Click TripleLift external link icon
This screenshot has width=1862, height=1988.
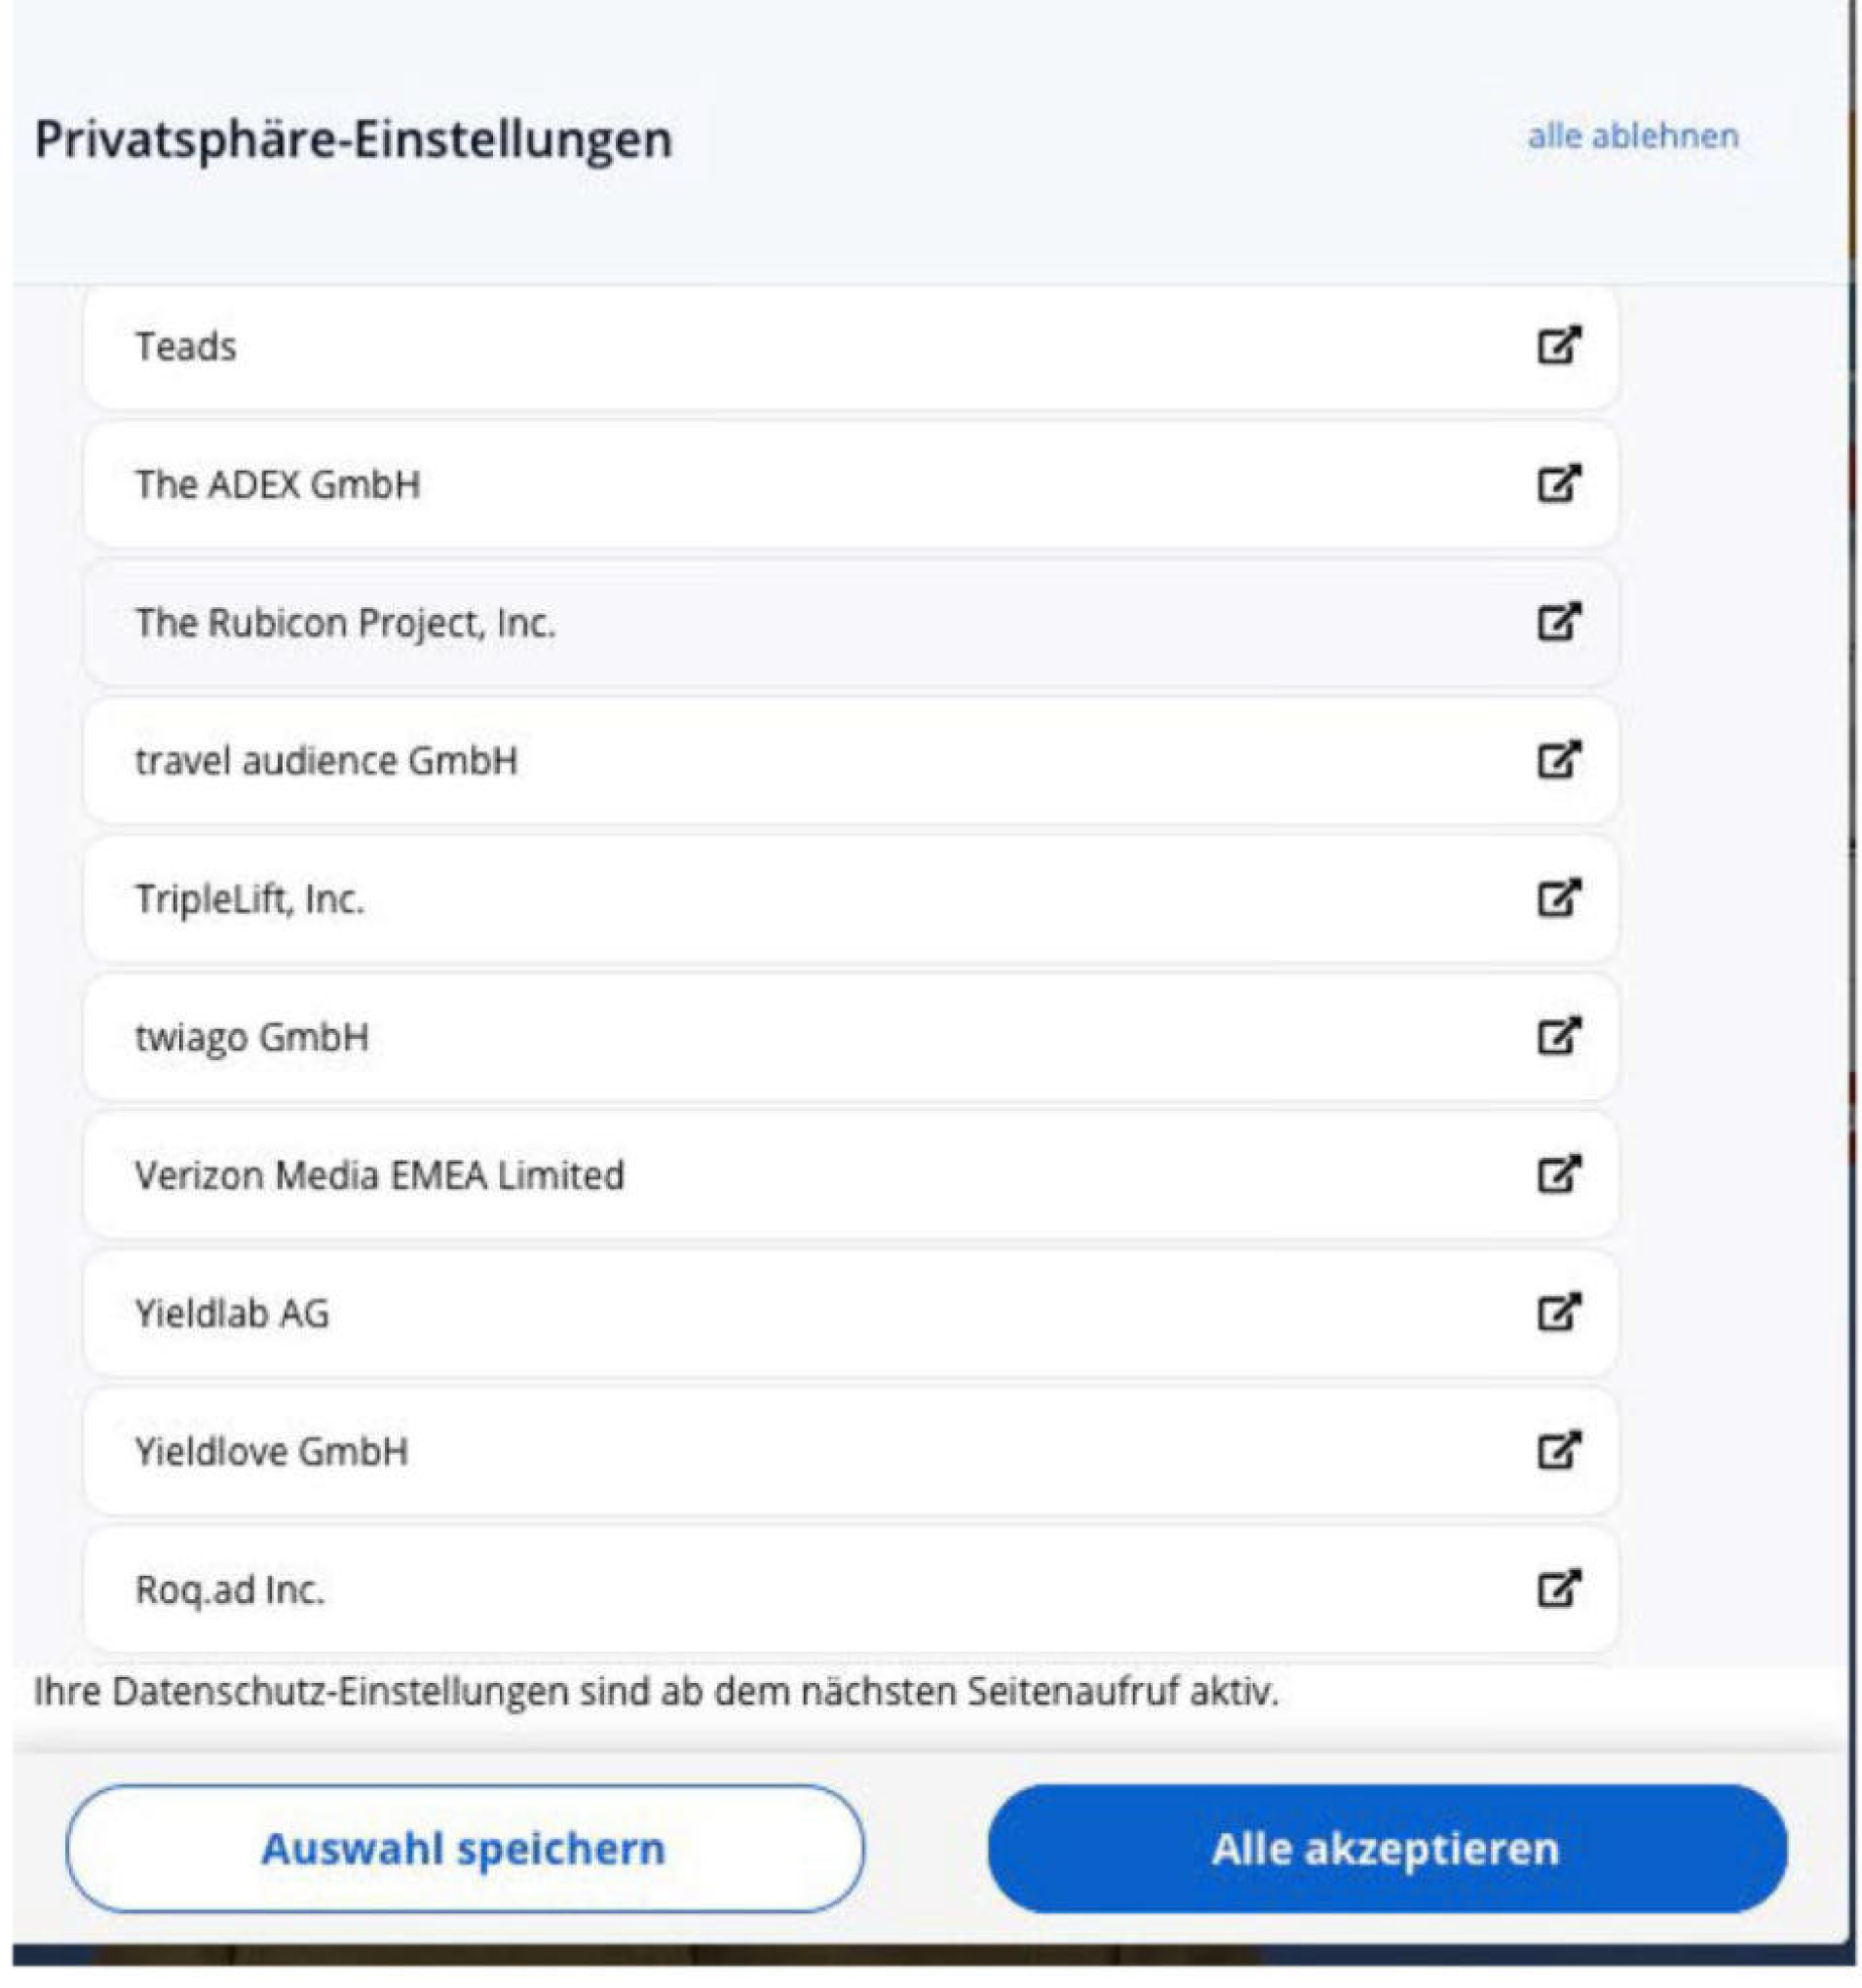[x=1558, y=898]
